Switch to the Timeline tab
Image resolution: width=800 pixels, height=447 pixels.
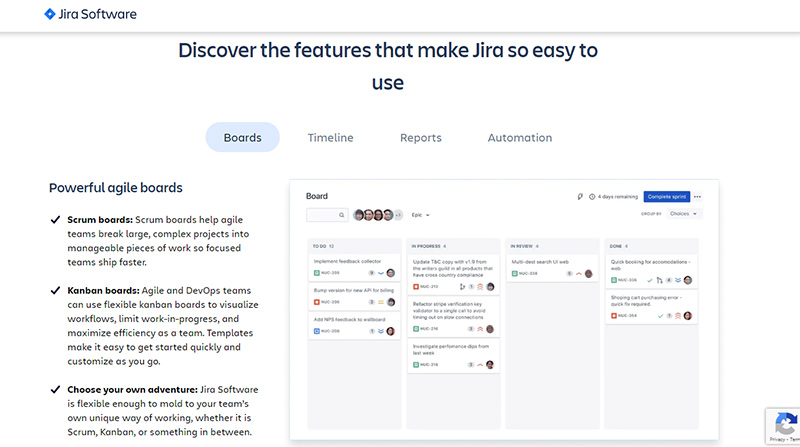pyautogui.click(x=330, y=137)
